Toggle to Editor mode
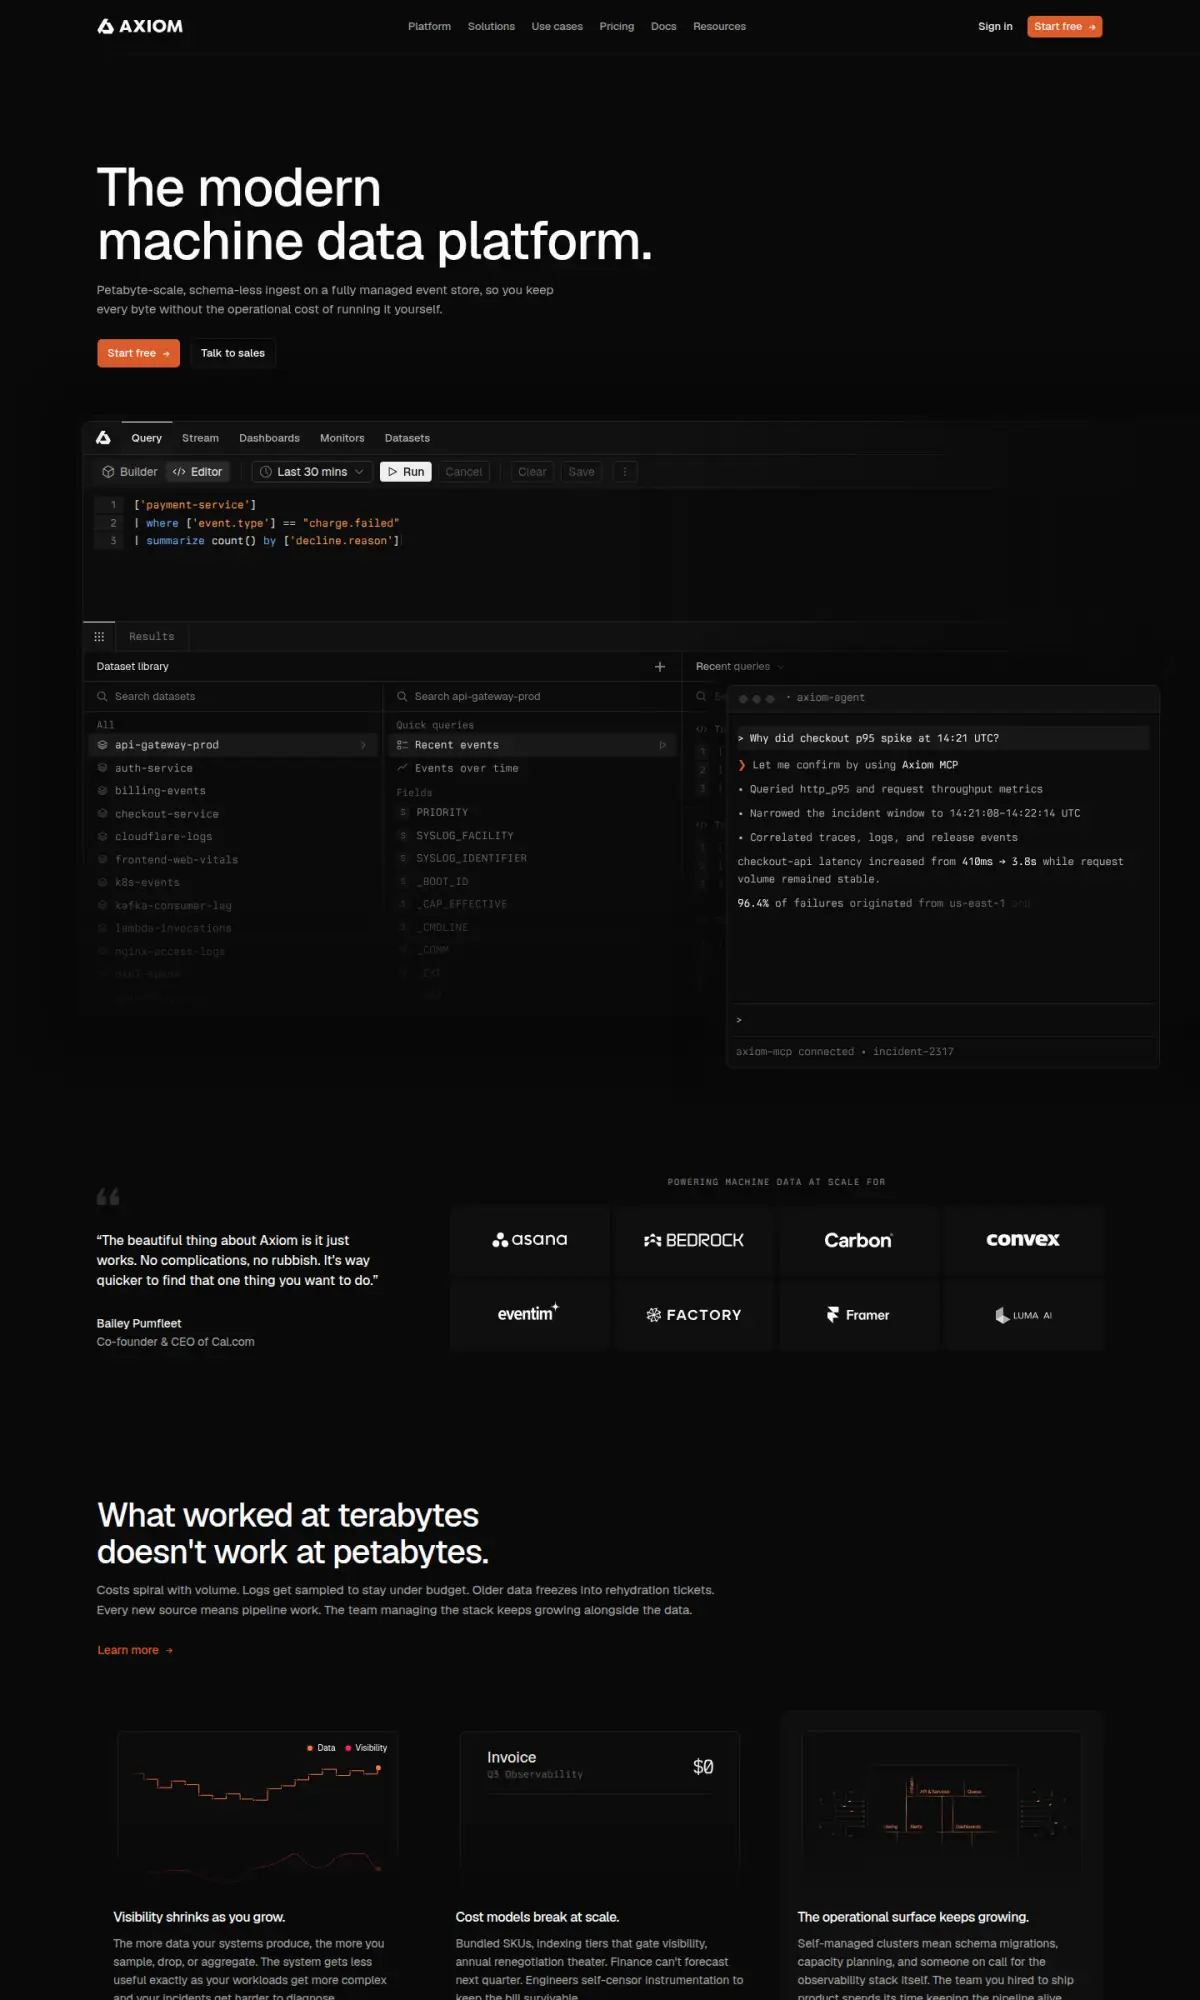Image resolution: width=1200 pixels, height=2000 pixels. 197,472
